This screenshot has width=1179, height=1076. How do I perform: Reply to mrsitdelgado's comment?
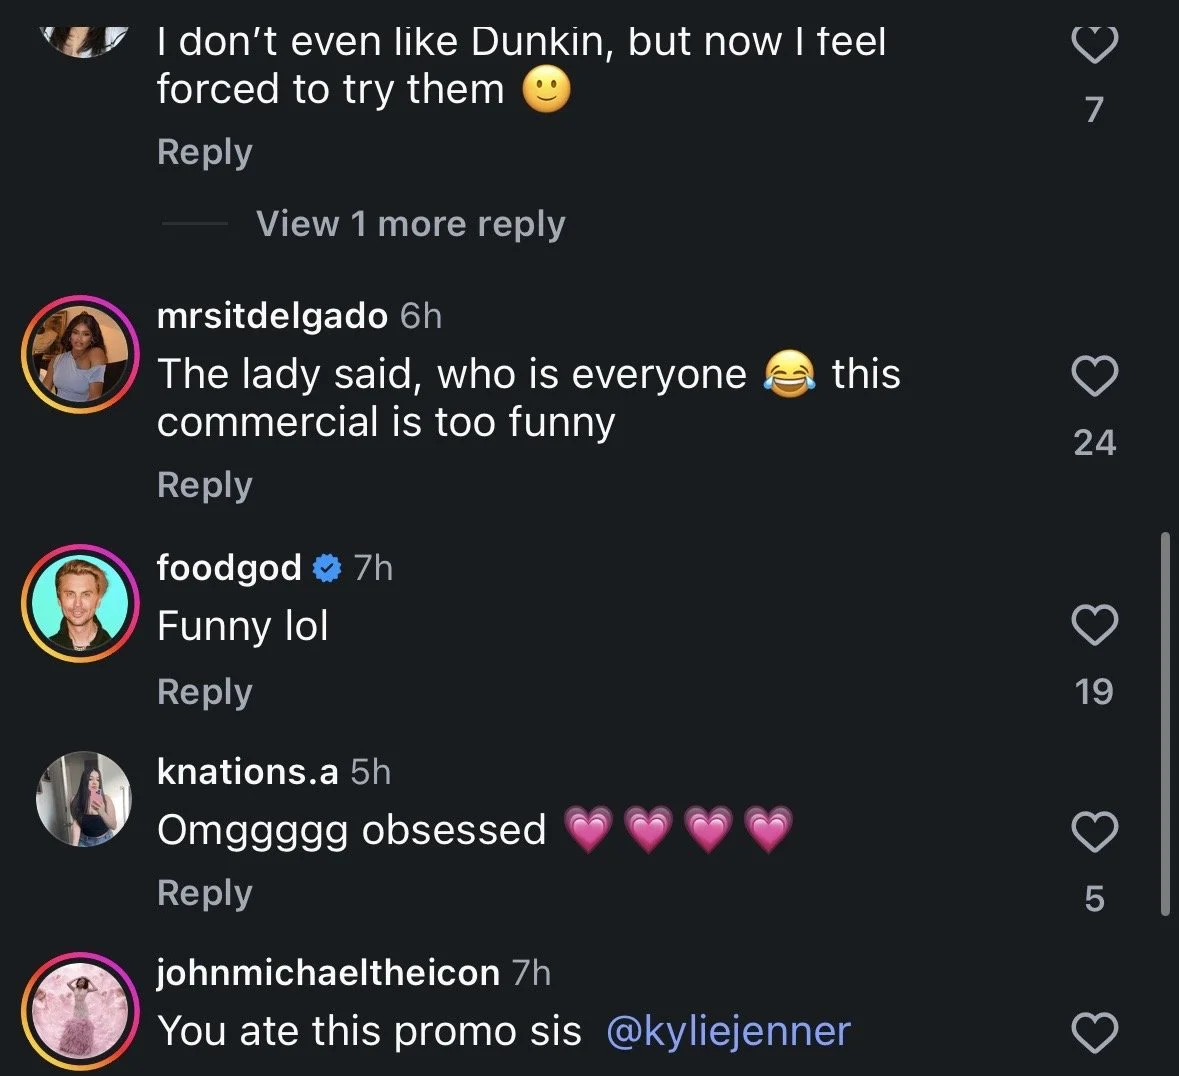click(x=205, y=486)
